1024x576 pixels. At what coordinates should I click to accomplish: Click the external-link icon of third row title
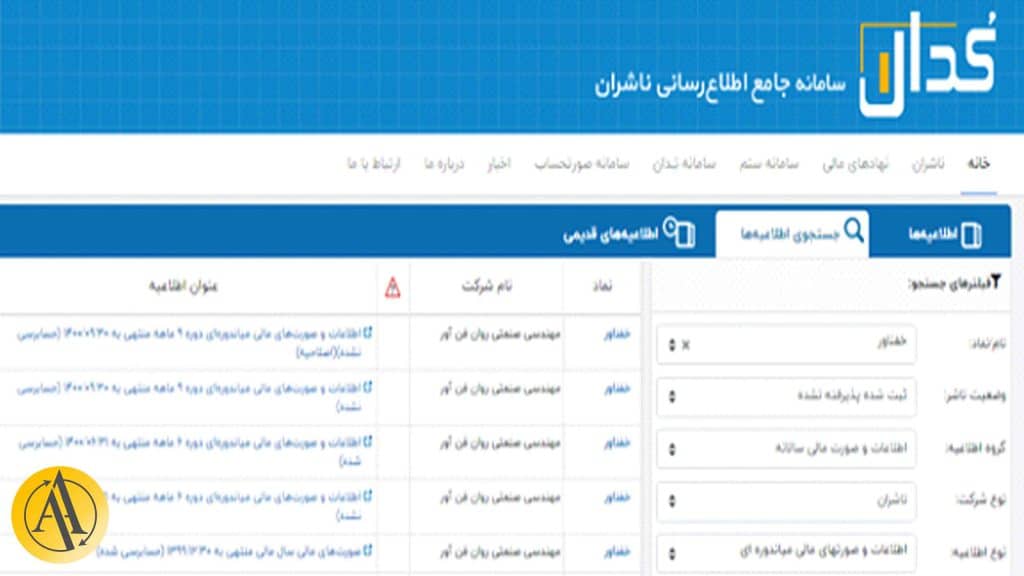pyautogui.click(x=368, y=441)
